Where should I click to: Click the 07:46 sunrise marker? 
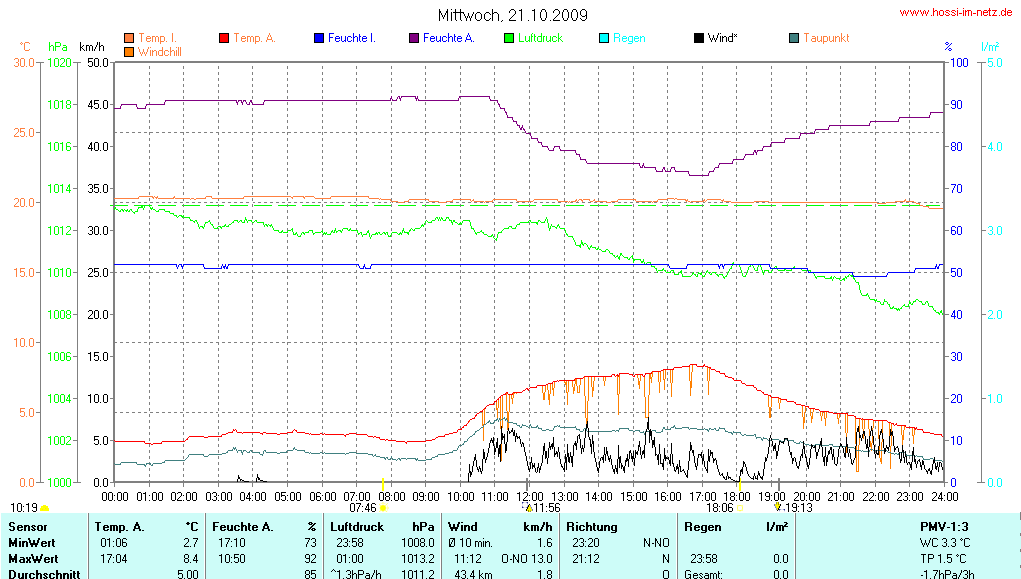[x=362, y=508]
